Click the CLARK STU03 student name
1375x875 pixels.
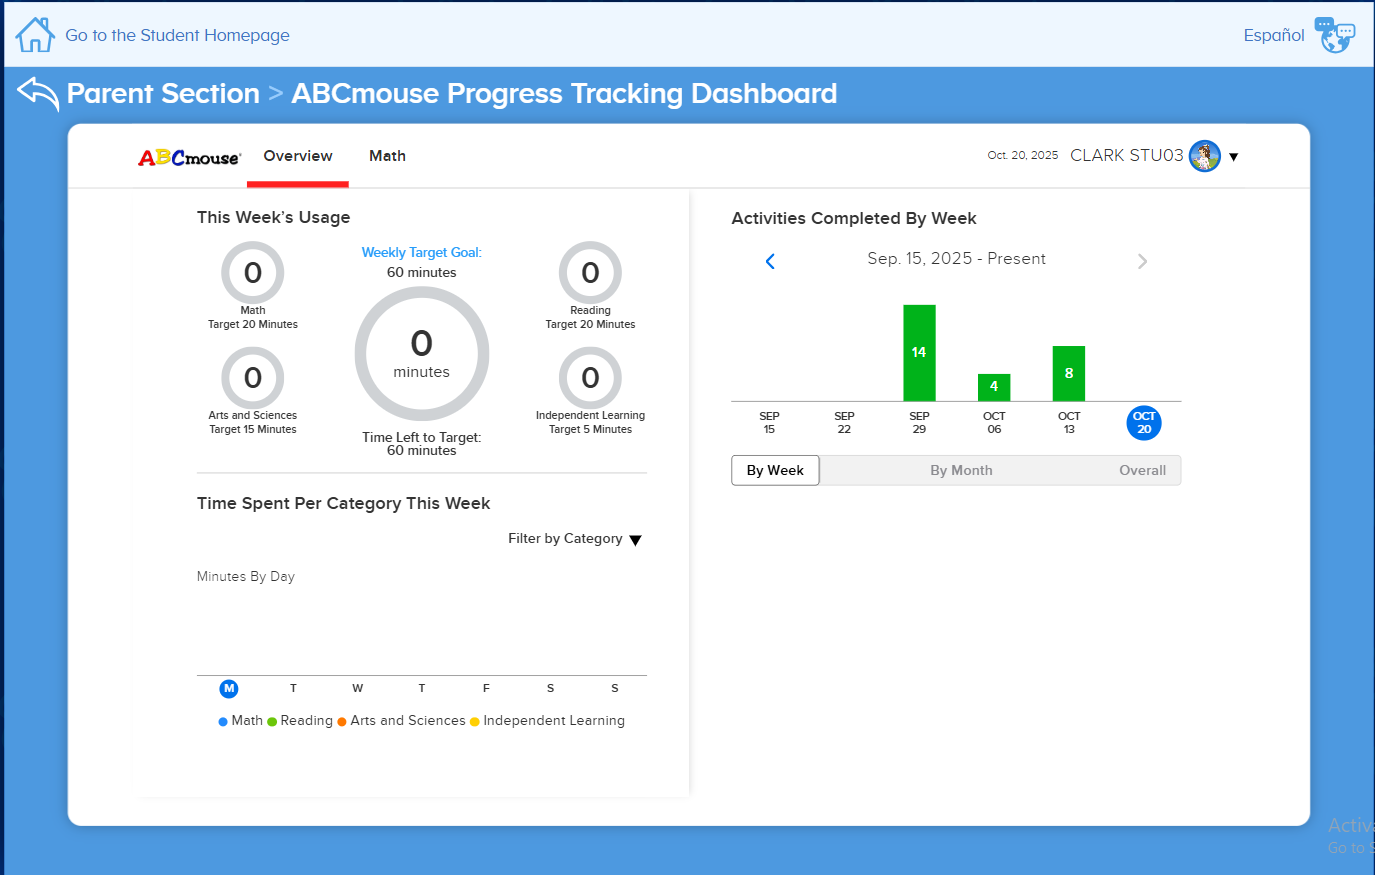1126,156
